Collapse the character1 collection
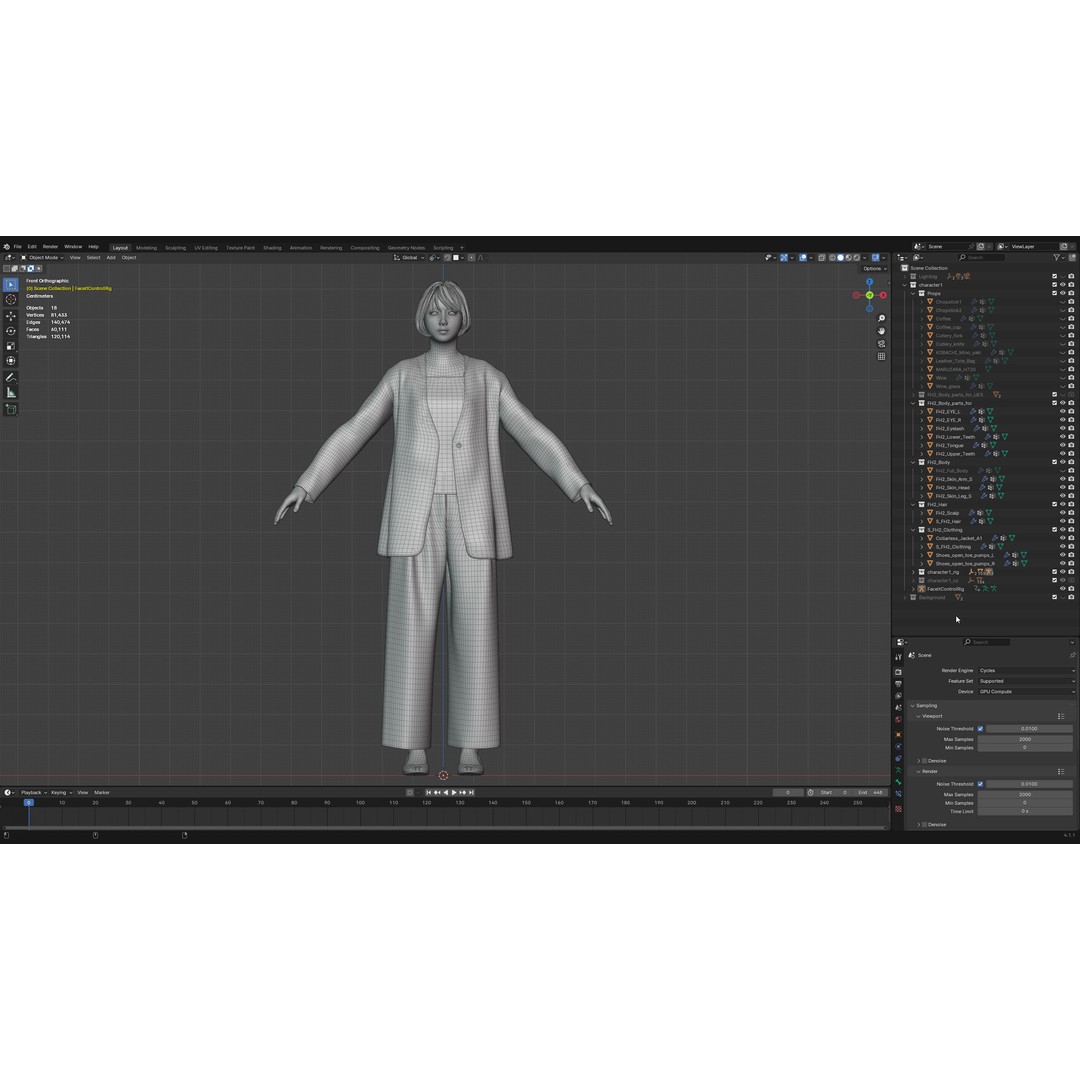This screenshot has width=1080, height=1080. (x=905, y=285)
